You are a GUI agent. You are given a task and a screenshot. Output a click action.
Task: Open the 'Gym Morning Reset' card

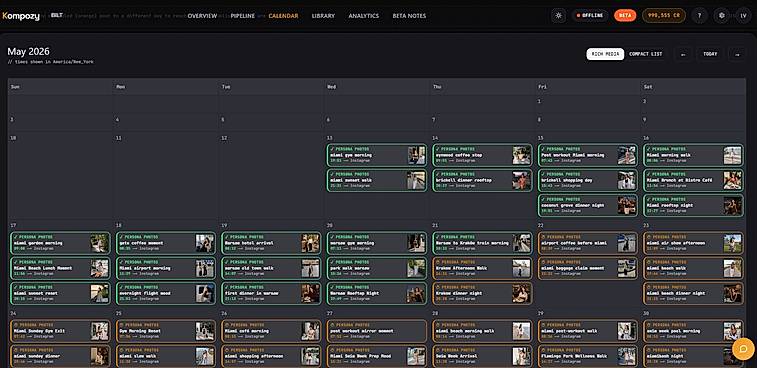click(166, 331)
